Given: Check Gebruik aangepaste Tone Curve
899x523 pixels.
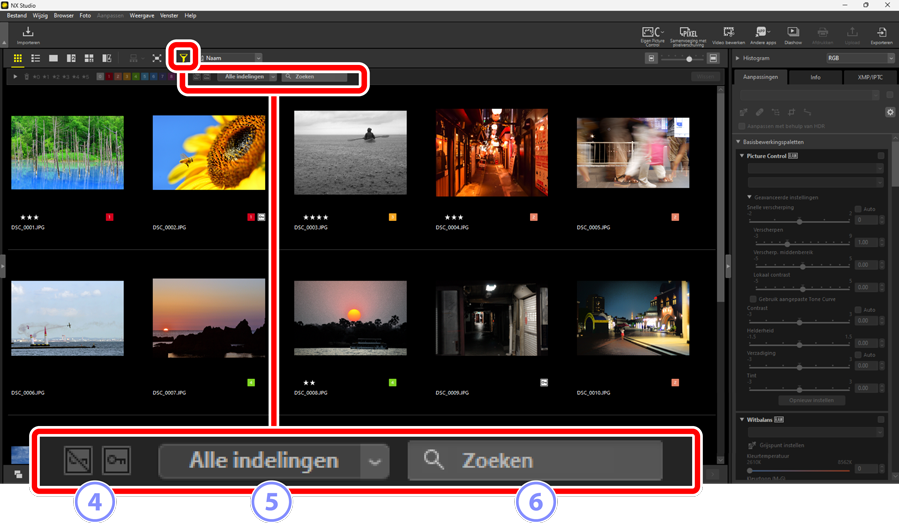Looking at the screenshot, I should 753,299.
